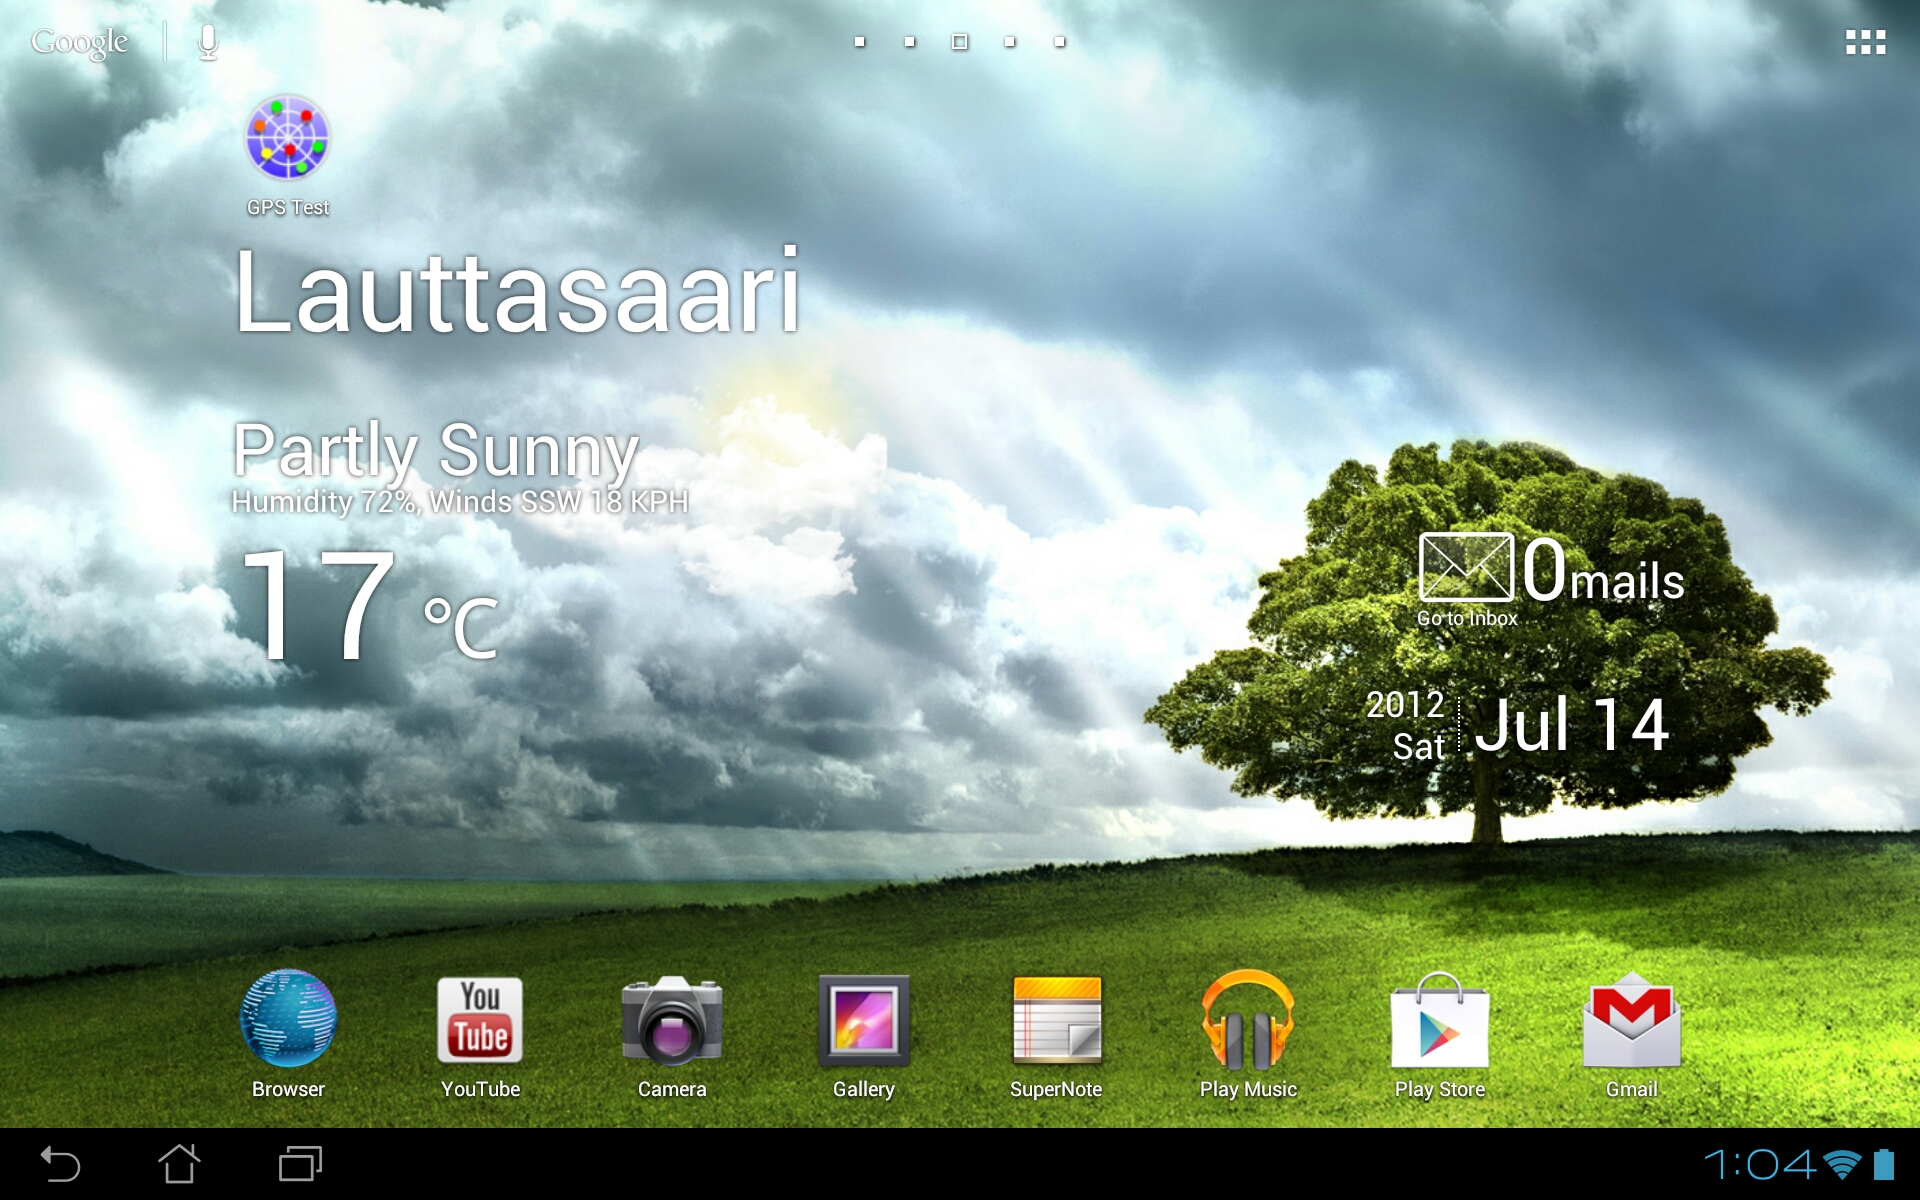Launch the Gmail app
Image resolution: width=1920 pixels, height=1200 pixels.
(x=1632, y=1020)
